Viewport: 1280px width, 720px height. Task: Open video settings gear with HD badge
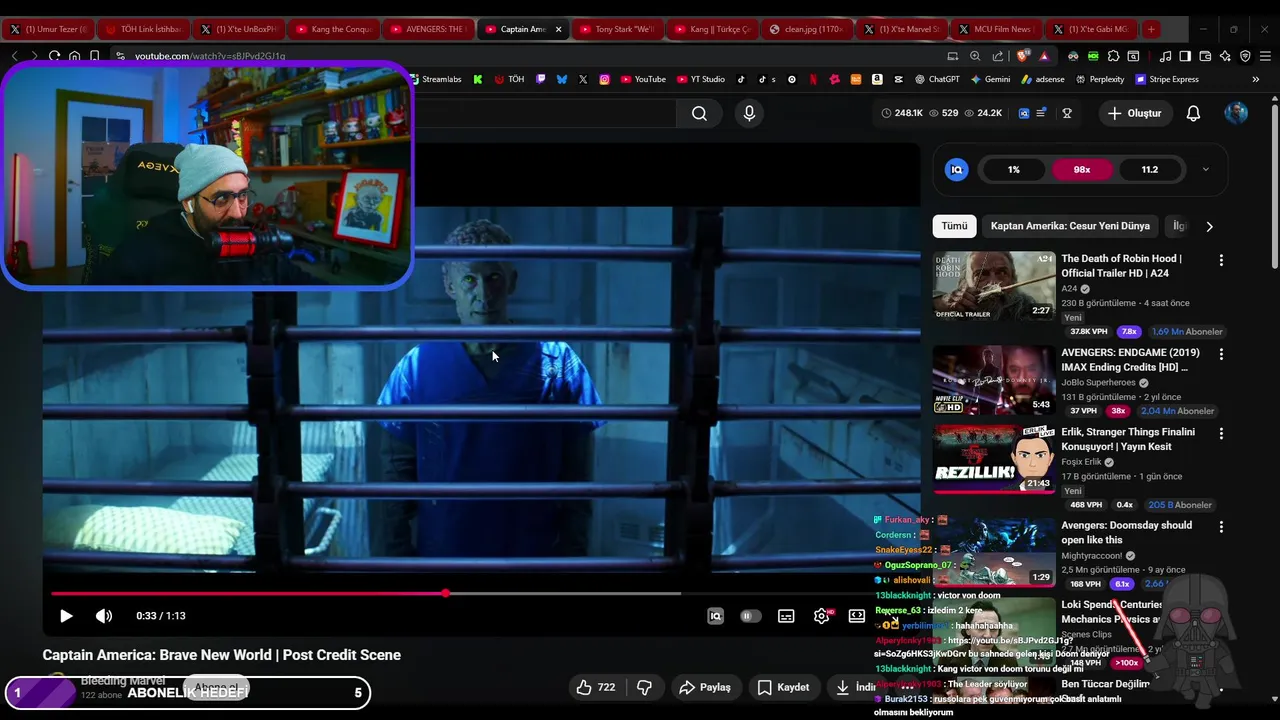[822, 616]
